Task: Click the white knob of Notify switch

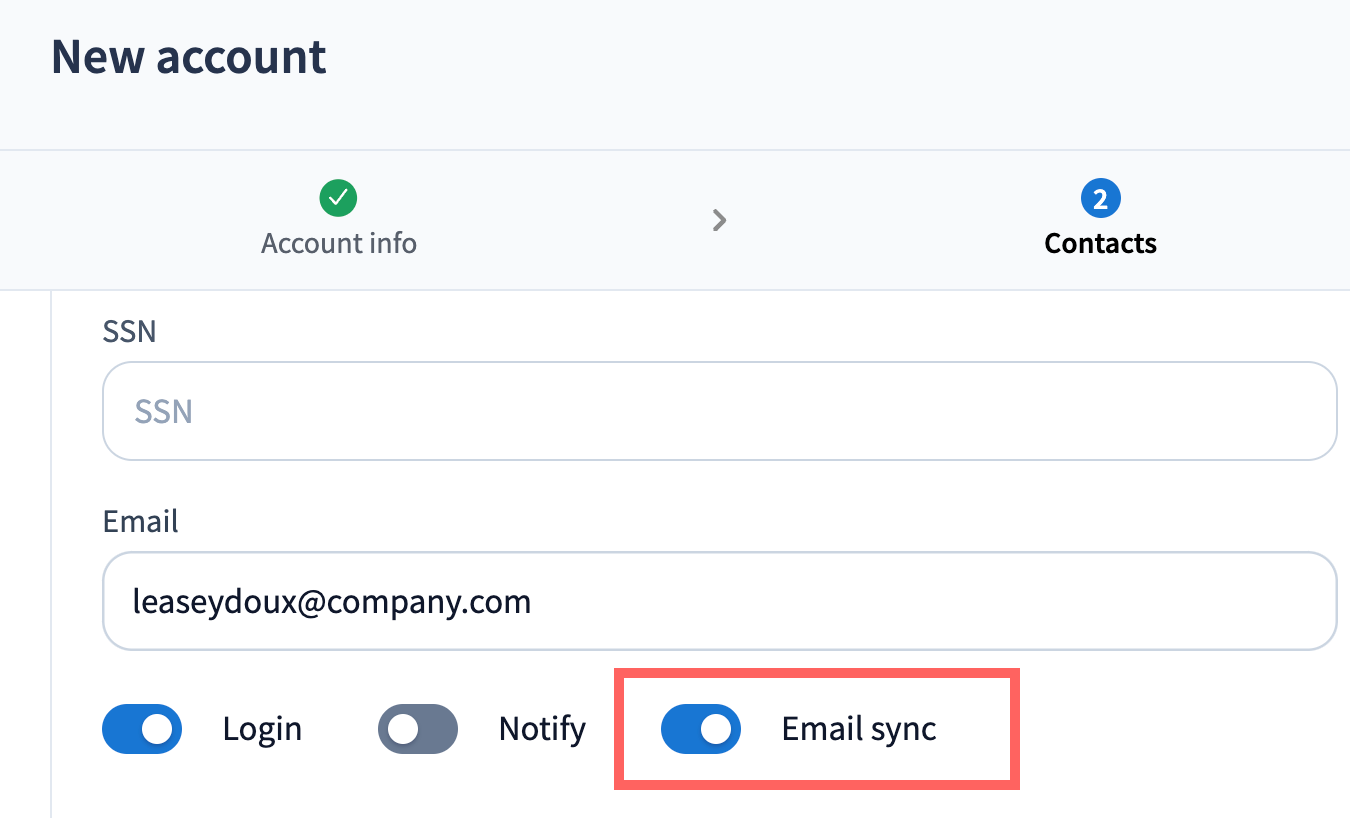Action: tap(403, 730)
